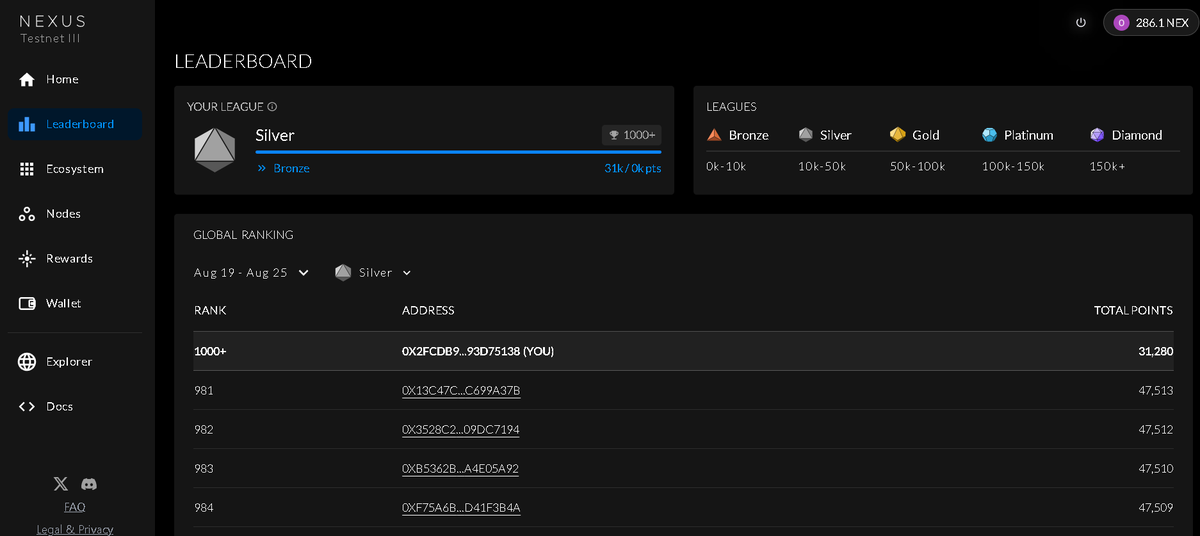Click the Nodes icon in the sidebar
The image size is (1200, 536).
tap(27, 214)
